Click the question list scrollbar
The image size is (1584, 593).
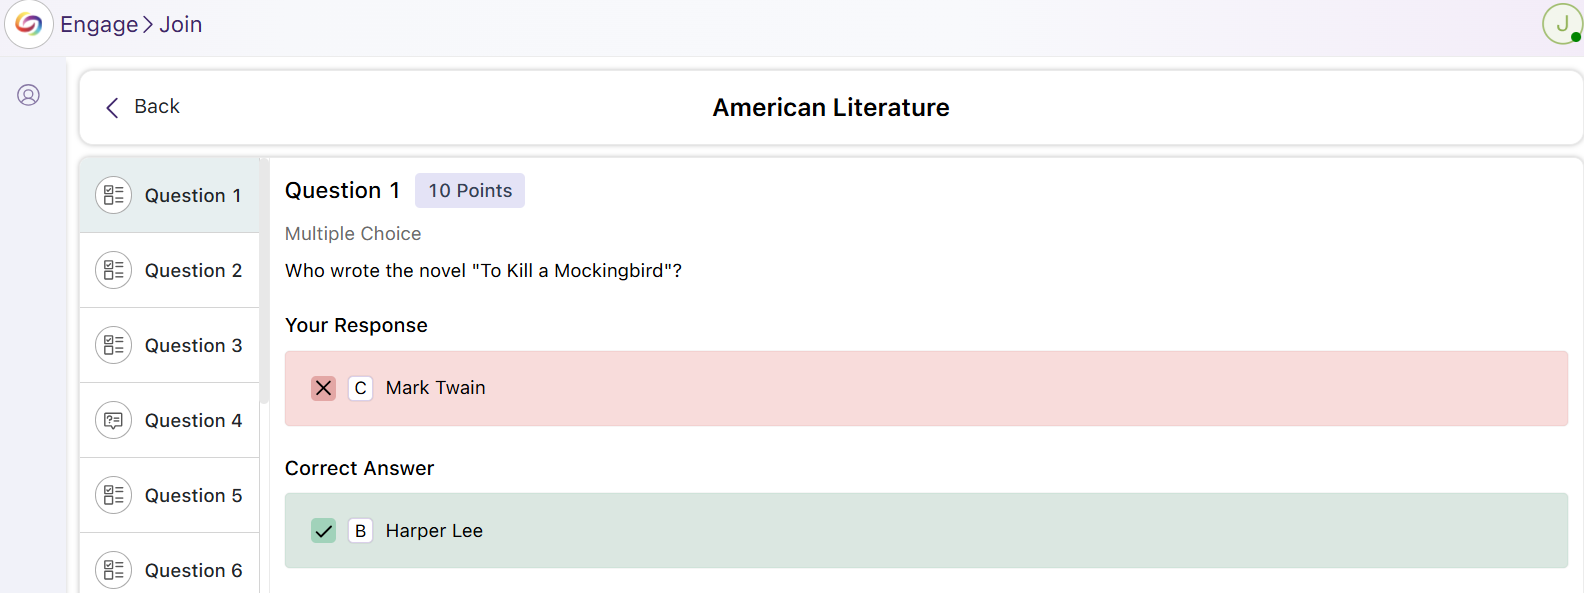(x=264, y=280)
